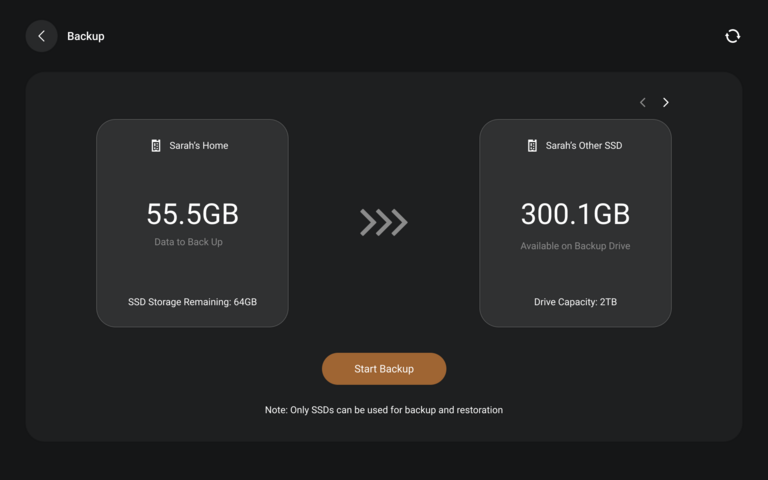Click the Data to Back Up caption
Screen dimensions: 768x480
pos(189,242)
